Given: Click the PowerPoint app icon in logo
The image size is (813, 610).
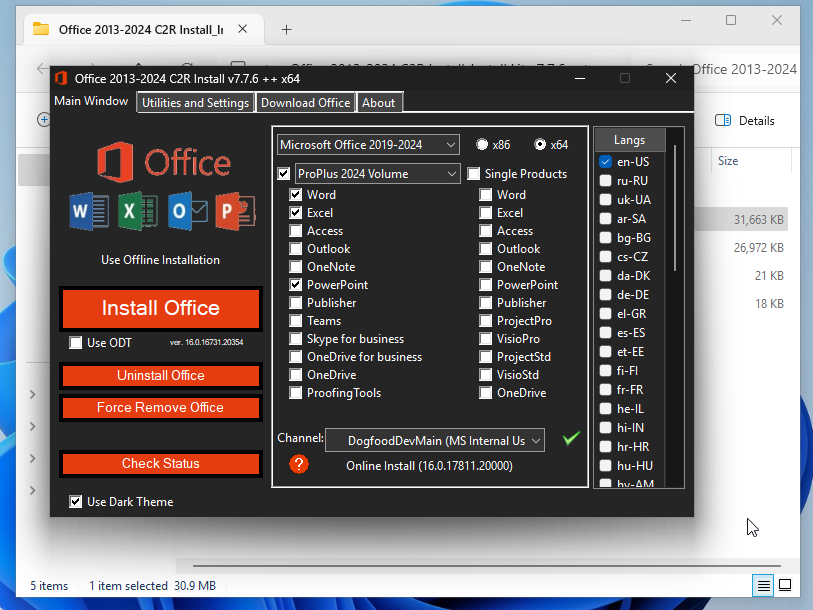Looking at the screenshot, I should 235,212.
